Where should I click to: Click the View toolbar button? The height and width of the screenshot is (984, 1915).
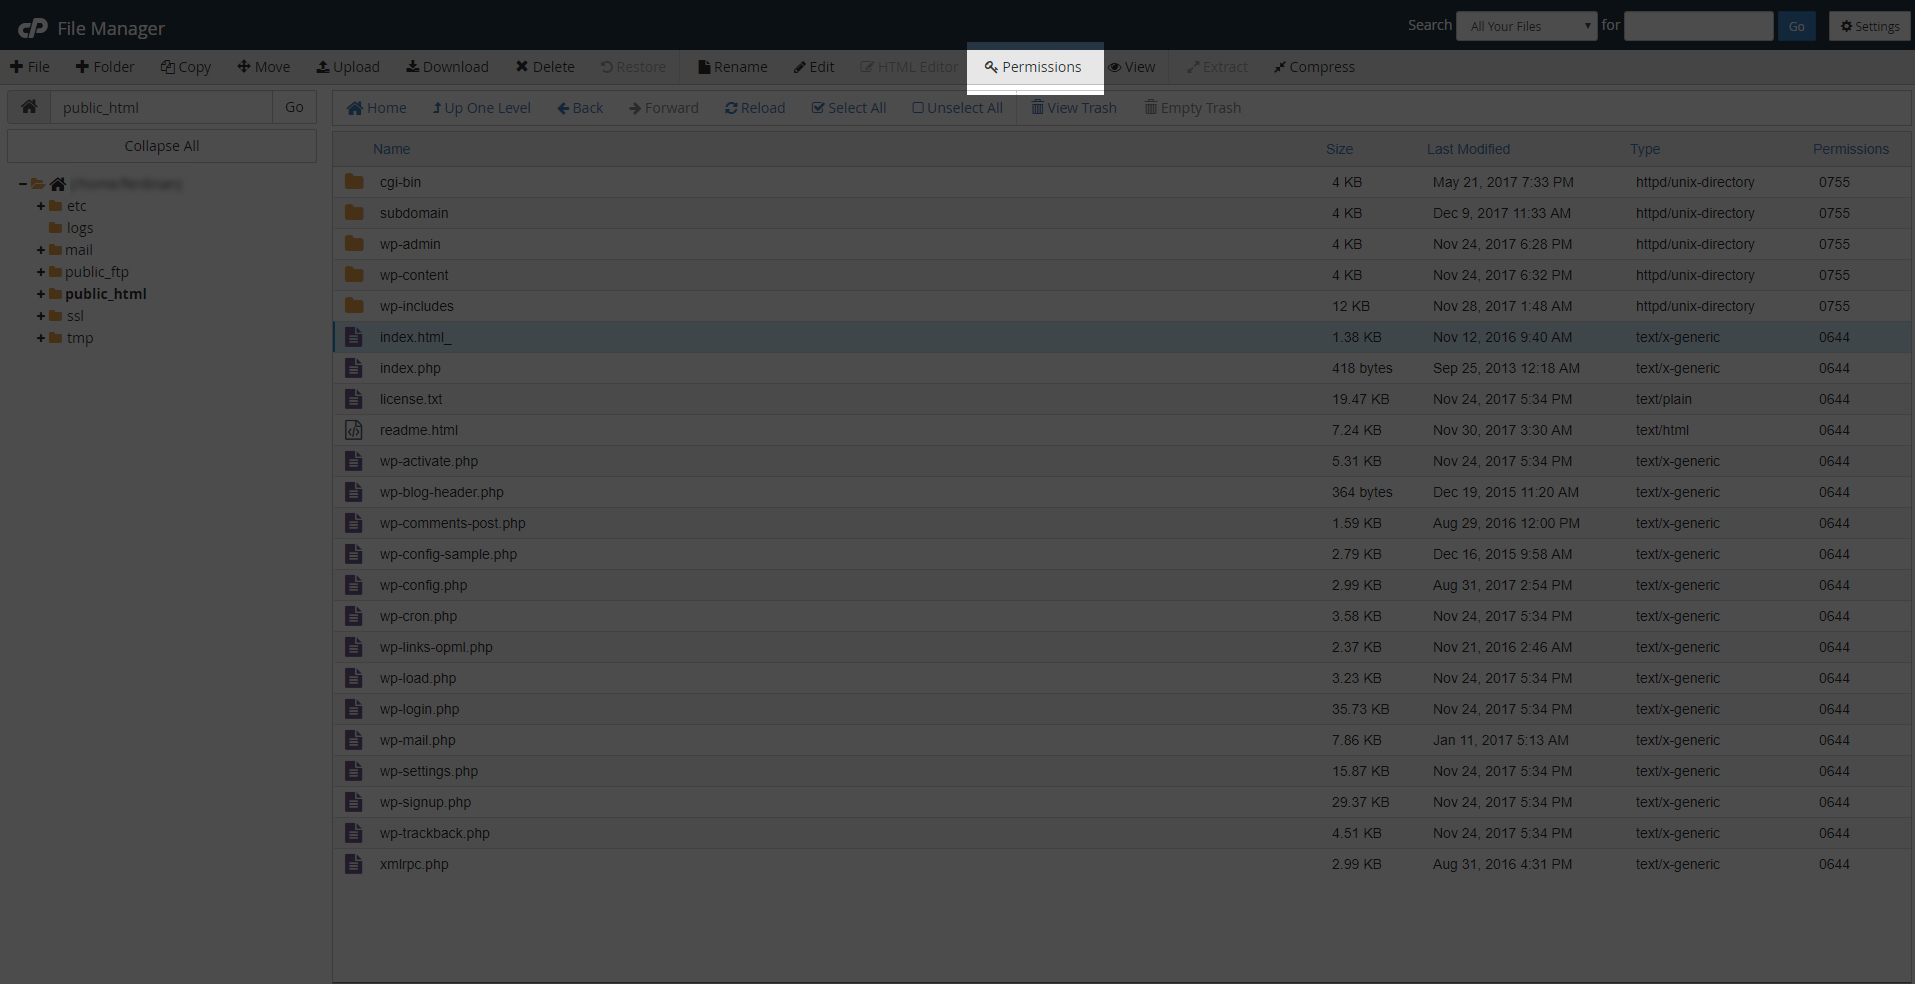click(1131, 67)
